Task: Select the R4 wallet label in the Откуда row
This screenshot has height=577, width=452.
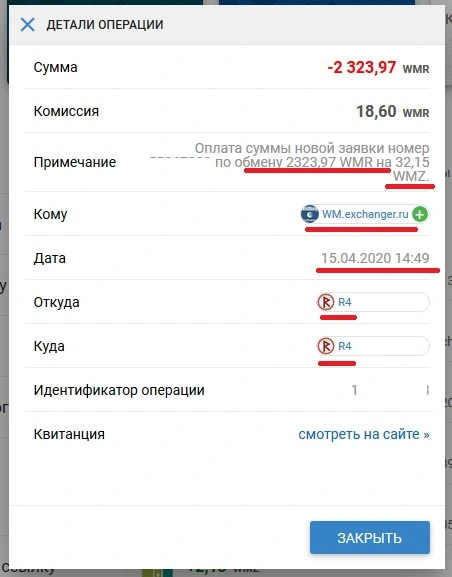Action: pyautogui.click(x=345, y=302)
